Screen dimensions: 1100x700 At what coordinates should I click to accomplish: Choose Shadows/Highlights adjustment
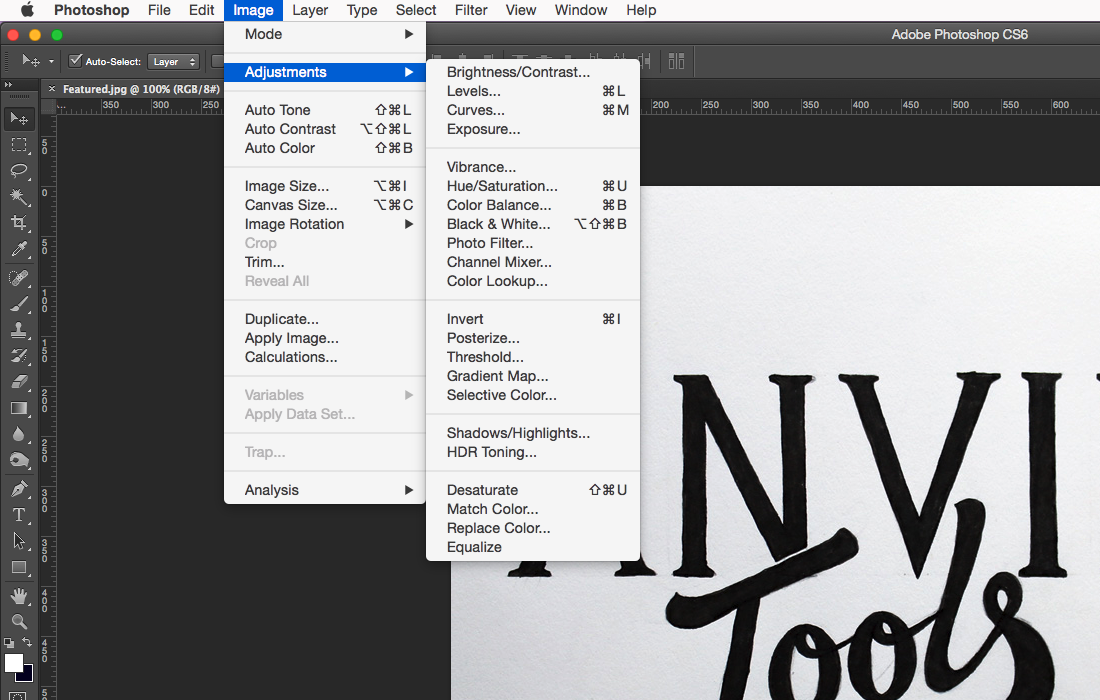tap(533, 433)
